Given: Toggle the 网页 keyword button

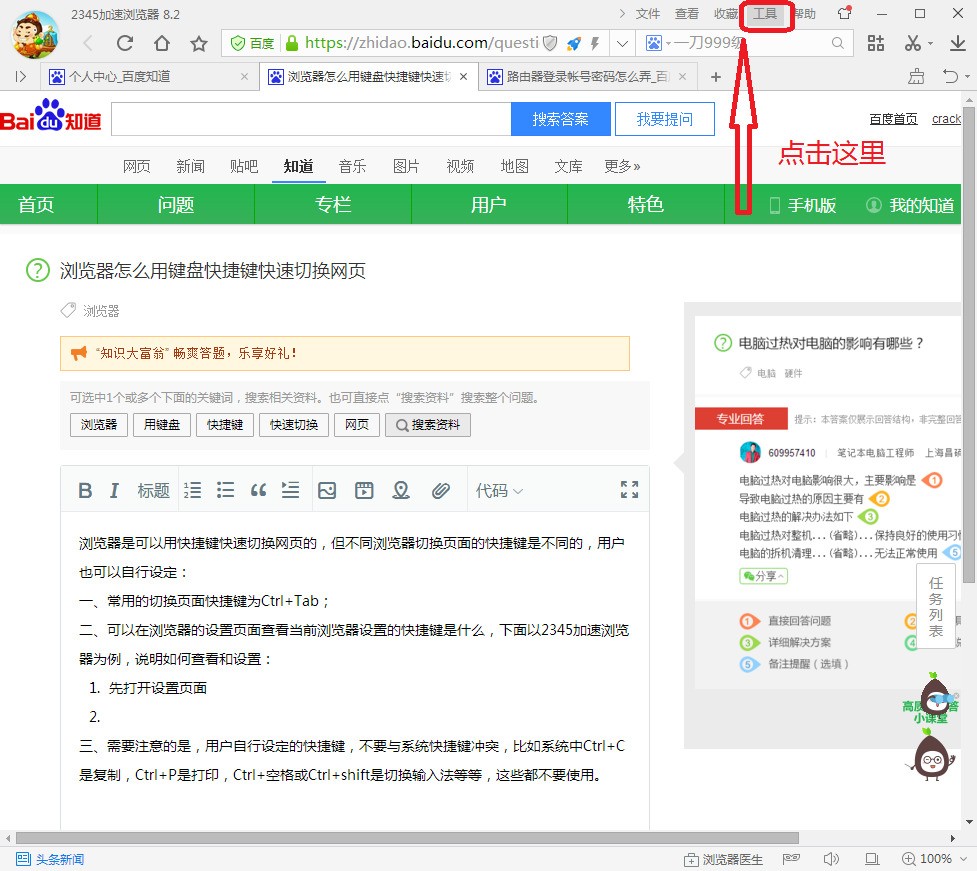Looking at the screenshot, I should (x=357, y=425).
